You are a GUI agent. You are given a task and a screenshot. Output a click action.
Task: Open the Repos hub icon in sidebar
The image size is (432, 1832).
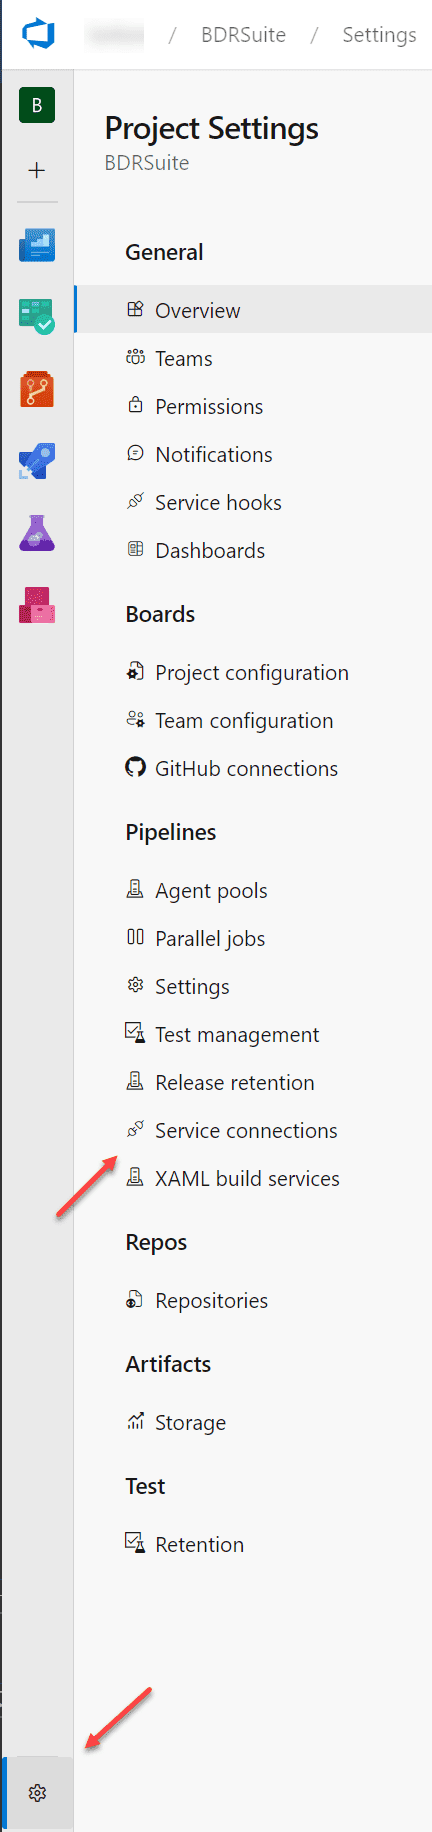tap(37, 389)
